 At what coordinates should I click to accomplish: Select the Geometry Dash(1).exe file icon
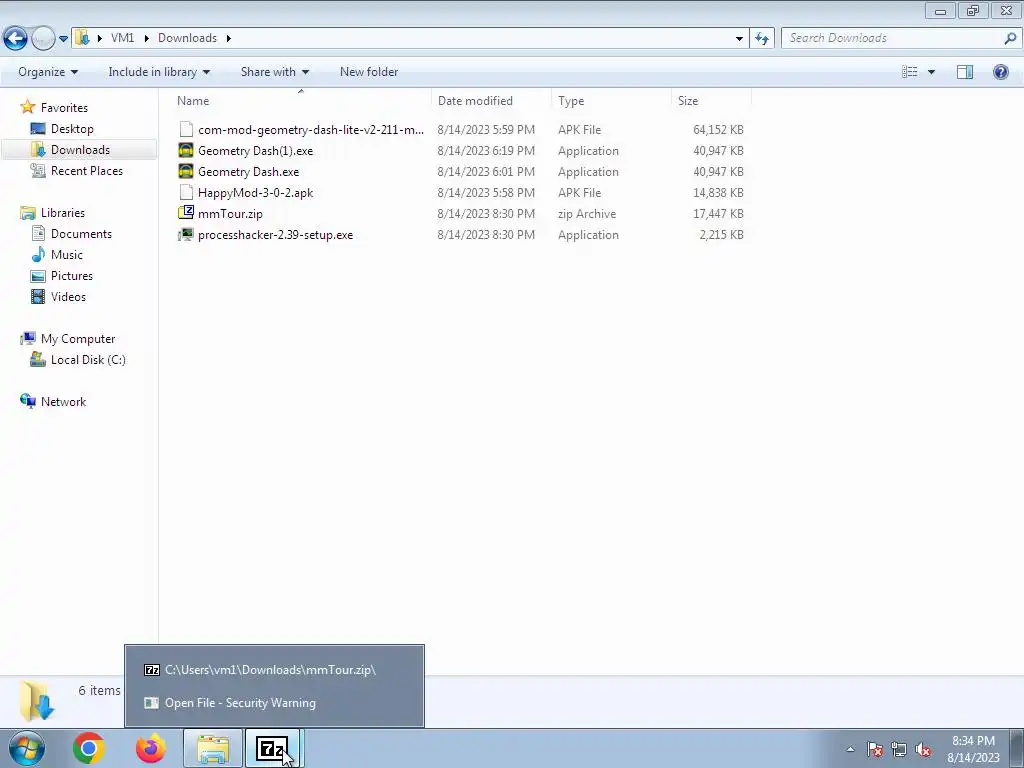[185, 151]
